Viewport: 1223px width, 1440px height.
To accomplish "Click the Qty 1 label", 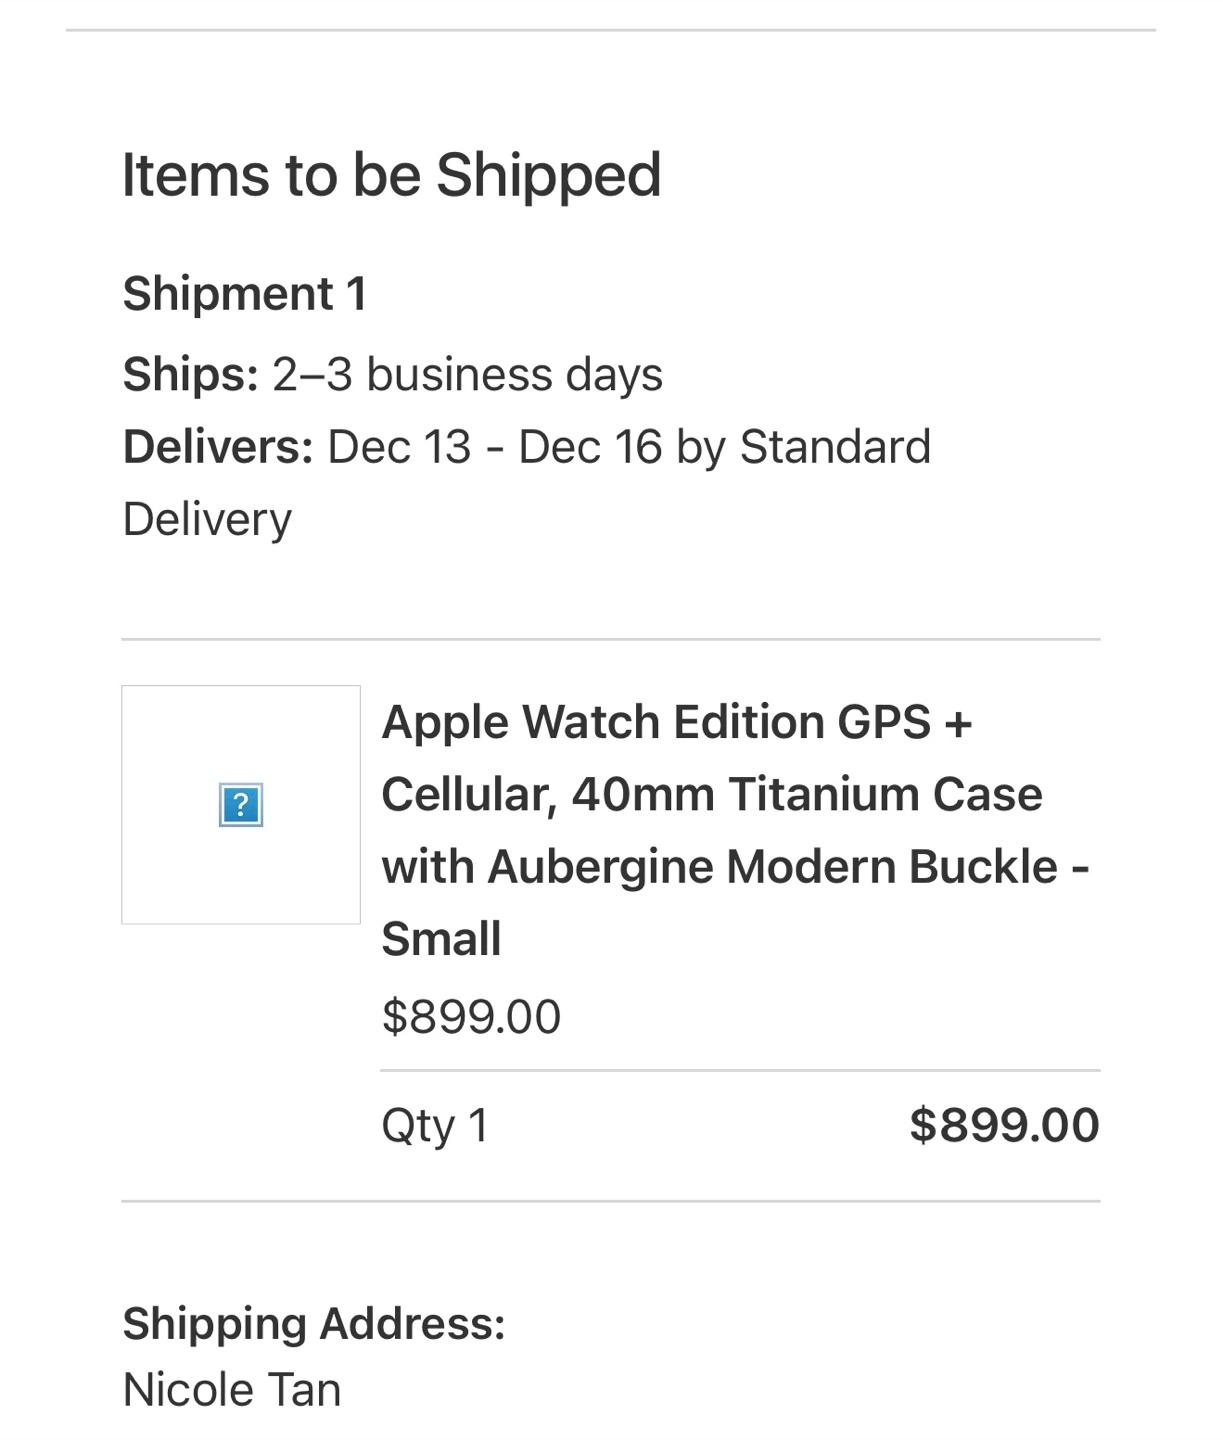I will click(x=435, y=1126).
